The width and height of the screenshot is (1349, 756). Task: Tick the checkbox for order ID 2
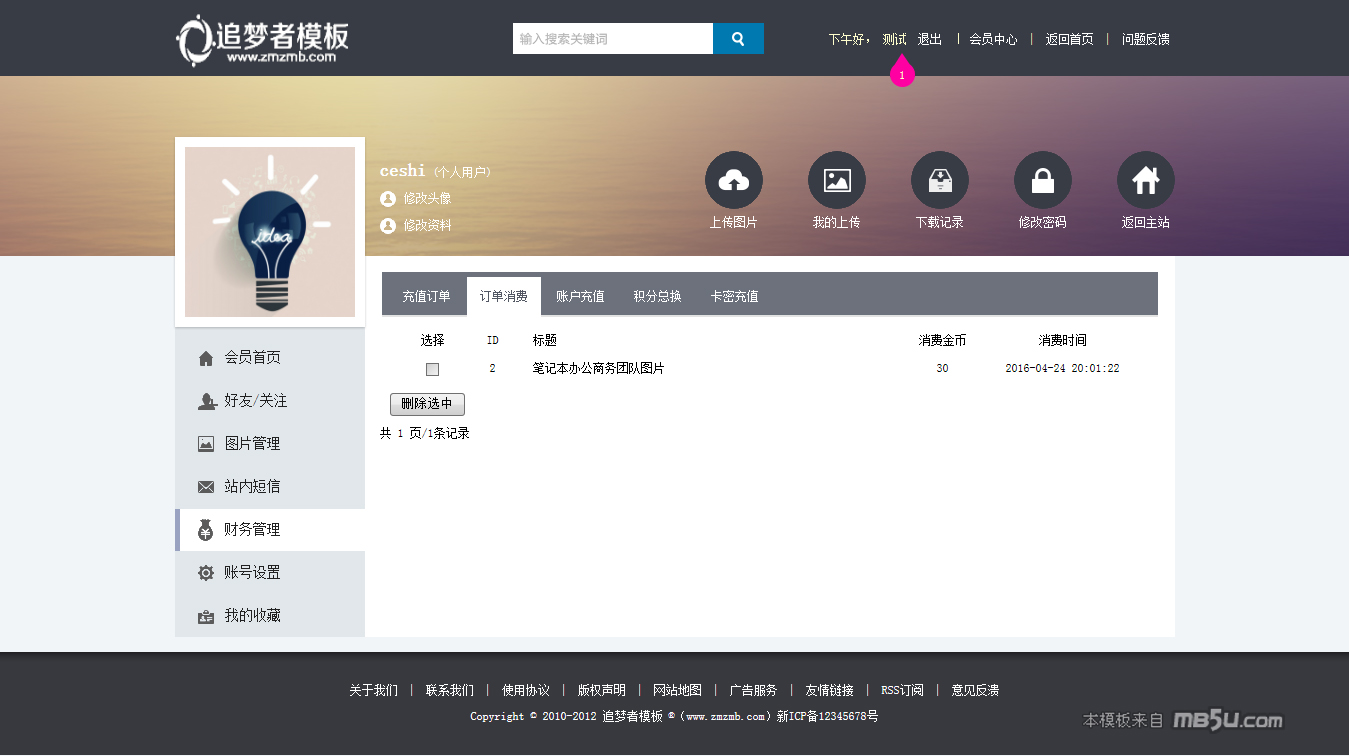pos(432,369)
